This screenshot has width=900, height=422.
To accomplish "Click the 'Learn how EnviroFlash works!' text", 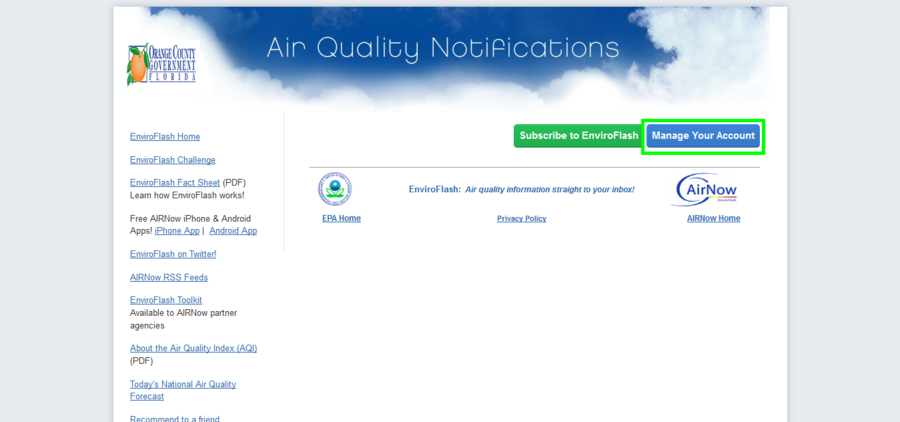I will point(187,195).
